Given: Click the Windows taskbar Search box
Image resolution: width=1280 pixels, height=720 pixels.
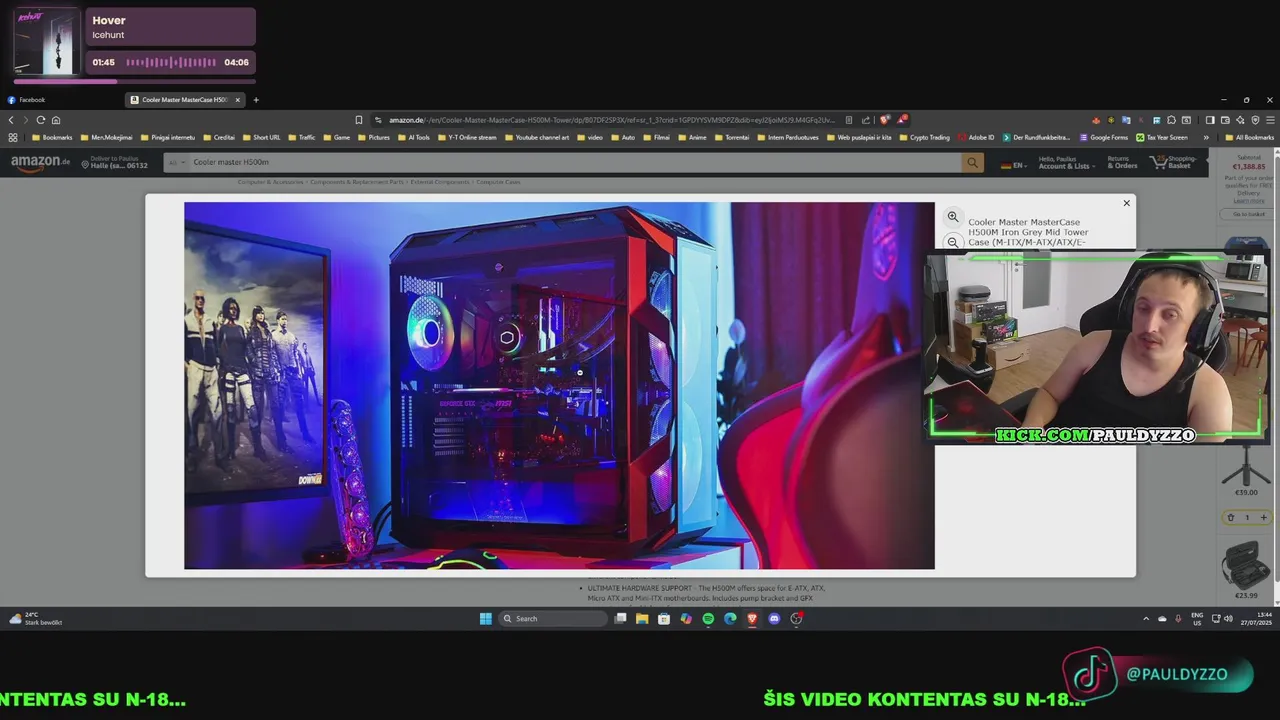Looking at the screenshot, I should coord(553,619).
